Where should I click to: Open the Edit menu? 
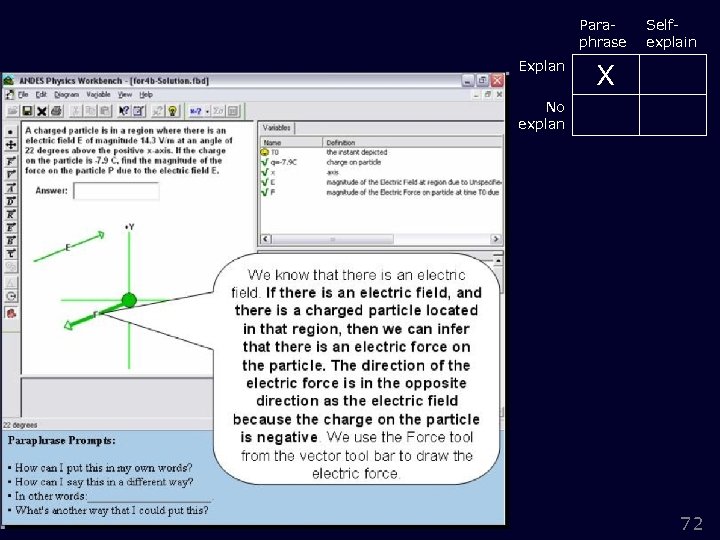tap(41, 95)
